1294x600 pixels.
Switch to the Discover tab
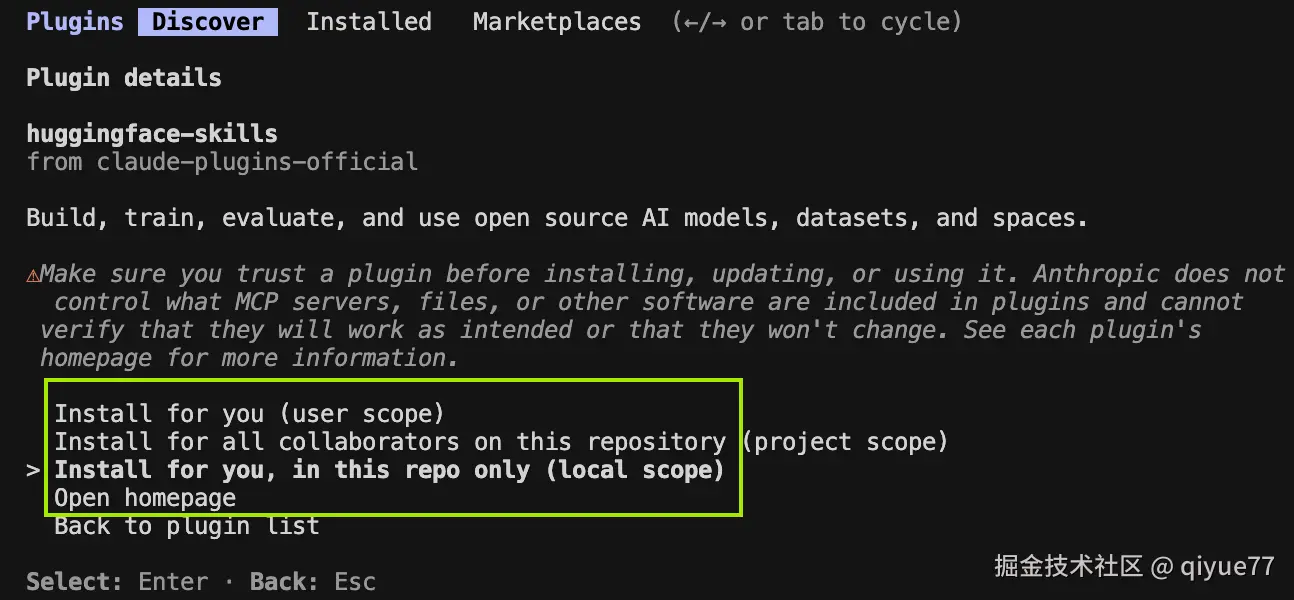[x=208, y=22]
